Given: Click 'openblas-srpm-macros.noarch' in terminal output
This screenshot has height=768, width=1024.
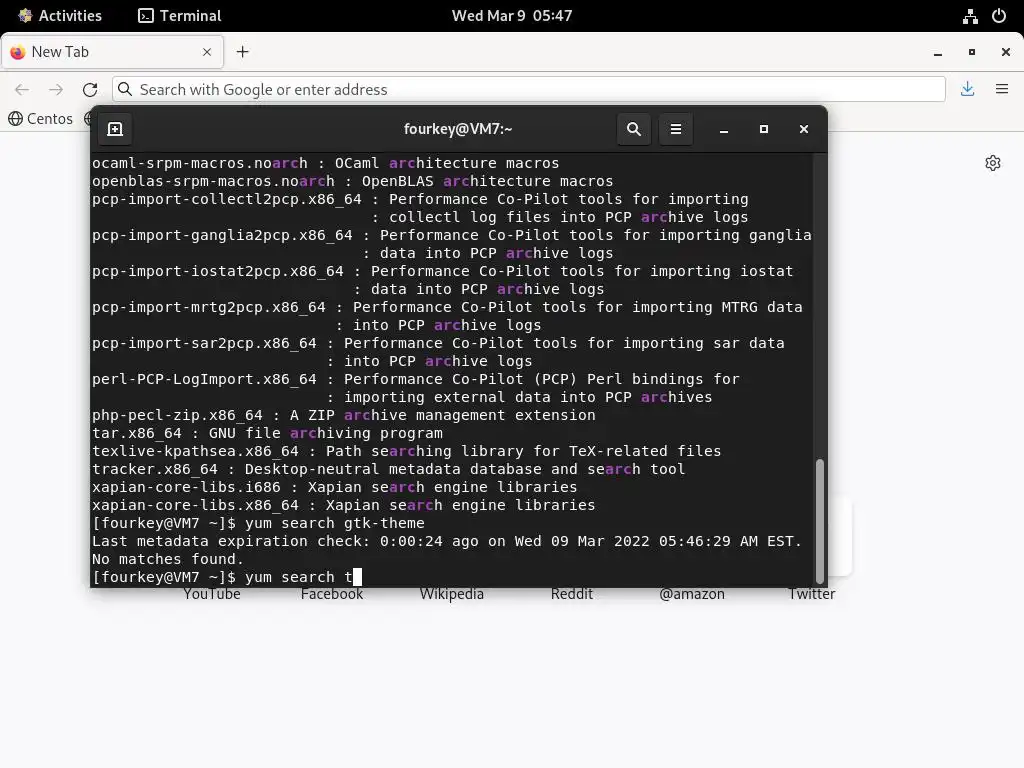Looking at the screenshot, I should pos(213,181).
